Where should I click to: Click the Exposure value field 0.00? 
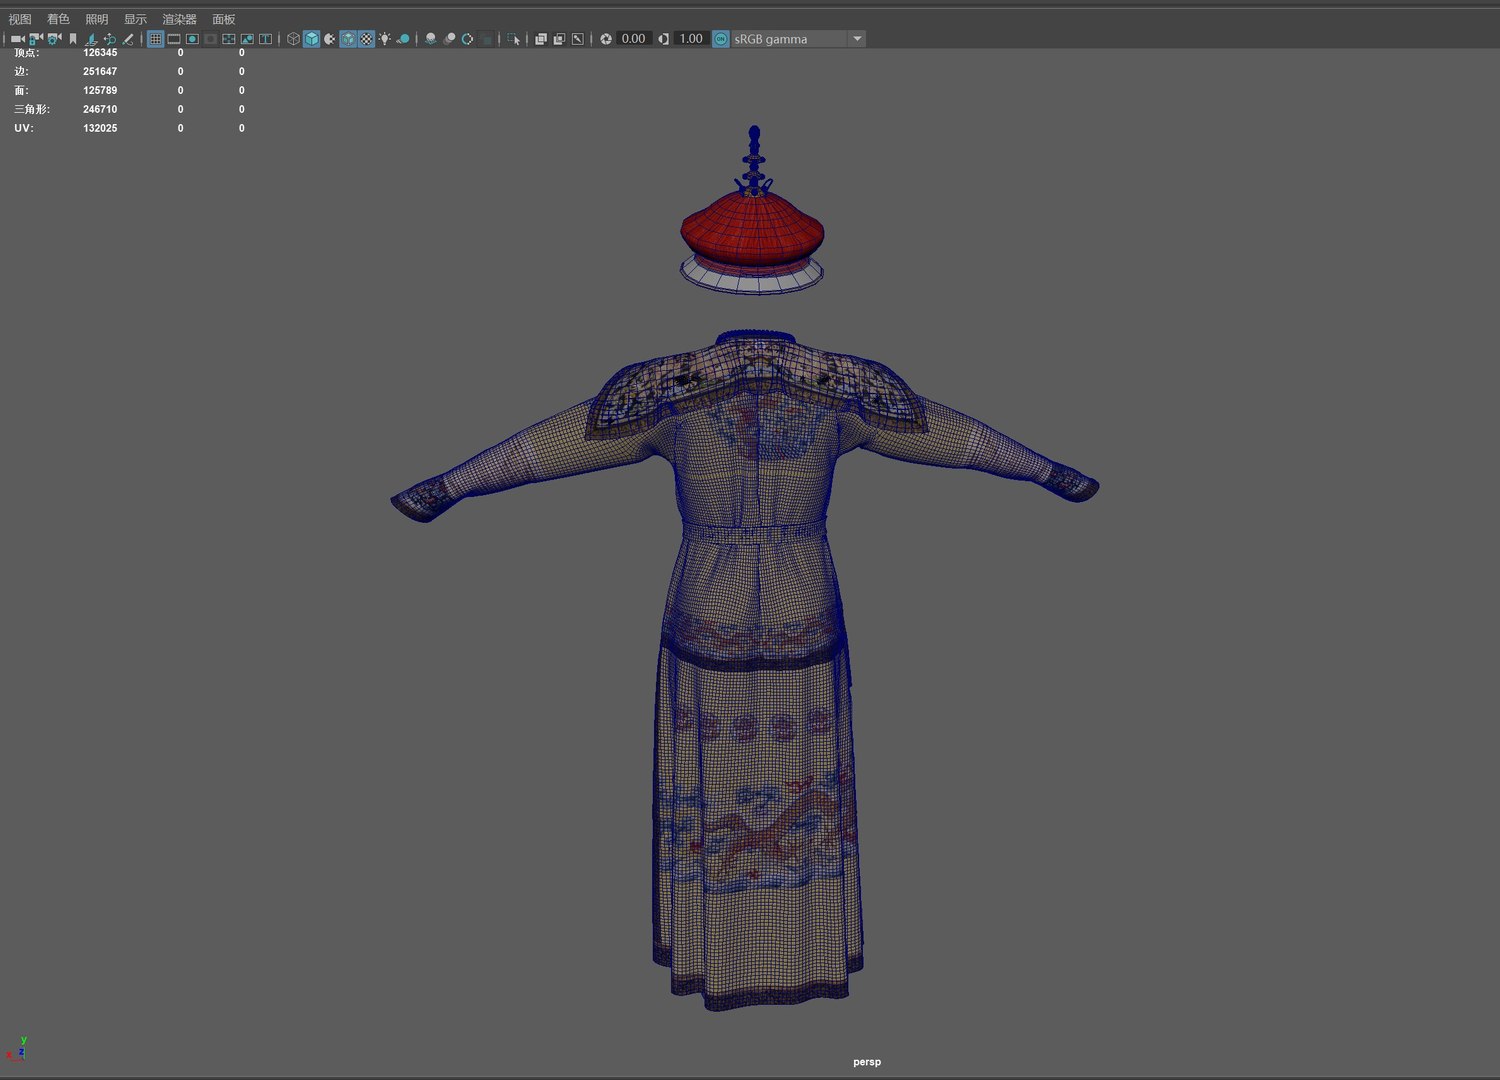[634, 39]
